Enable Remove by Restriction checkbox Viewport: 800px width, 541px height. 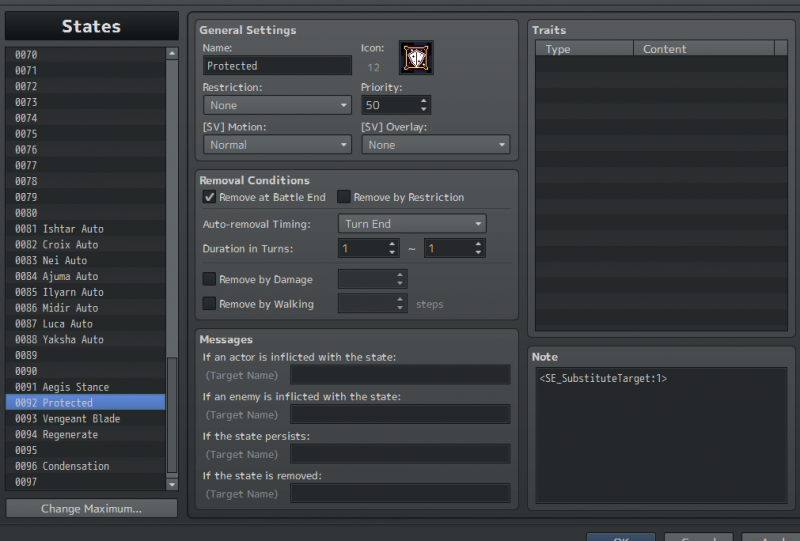344,197
